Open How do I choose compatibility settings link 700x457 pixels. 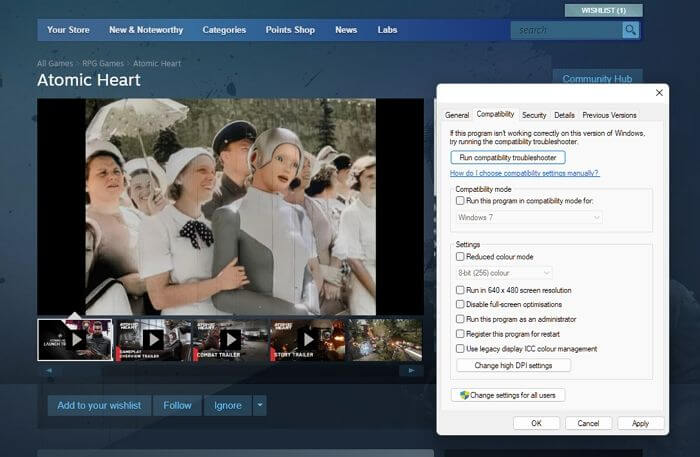[525, 173]
